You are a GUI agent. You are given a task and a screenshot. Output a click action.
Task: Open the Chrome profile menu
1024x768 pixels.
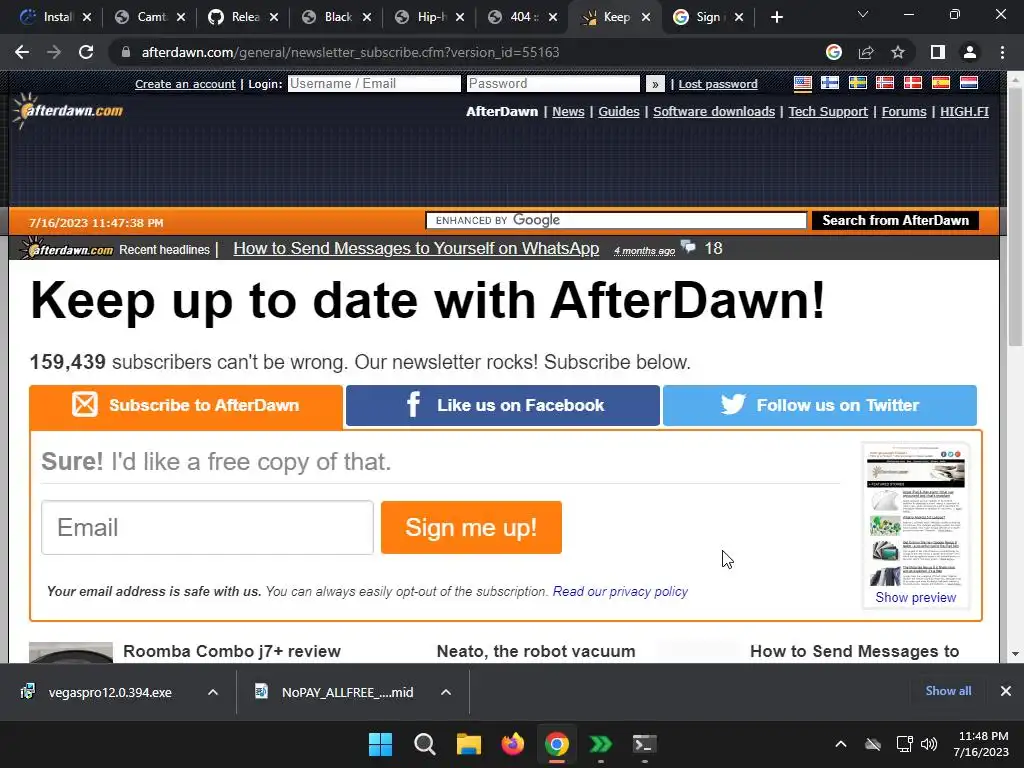point(970,52)
